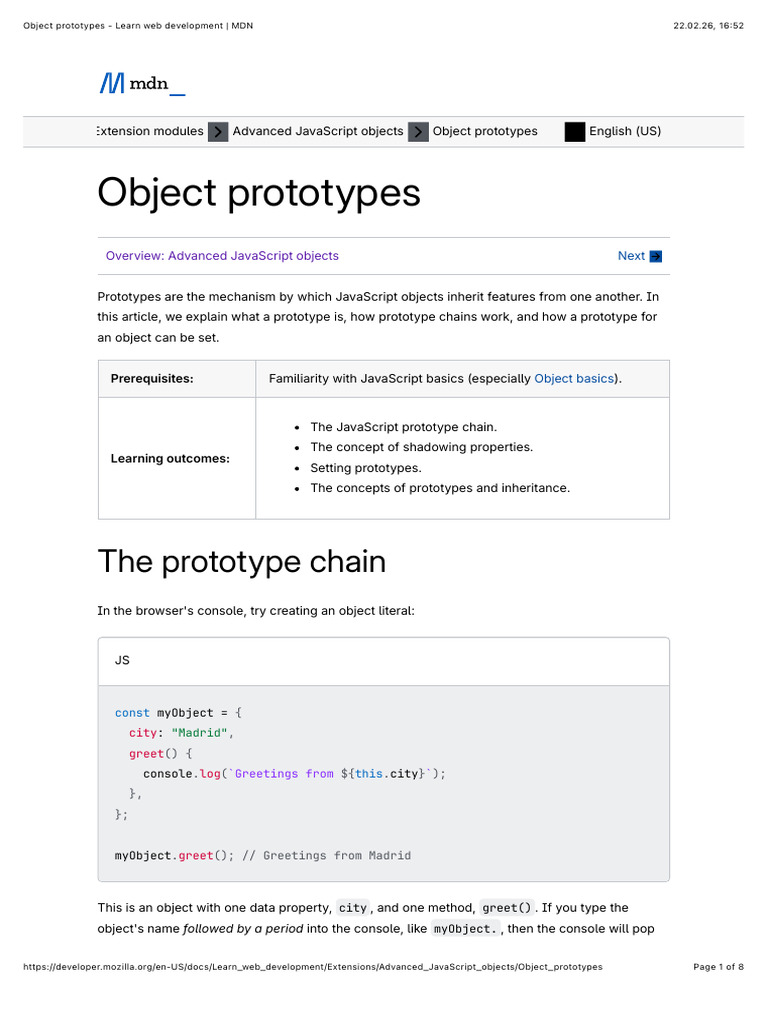Open the Extension modules breadcrumb
The image size is (768, 1024).
pos(150,131)
